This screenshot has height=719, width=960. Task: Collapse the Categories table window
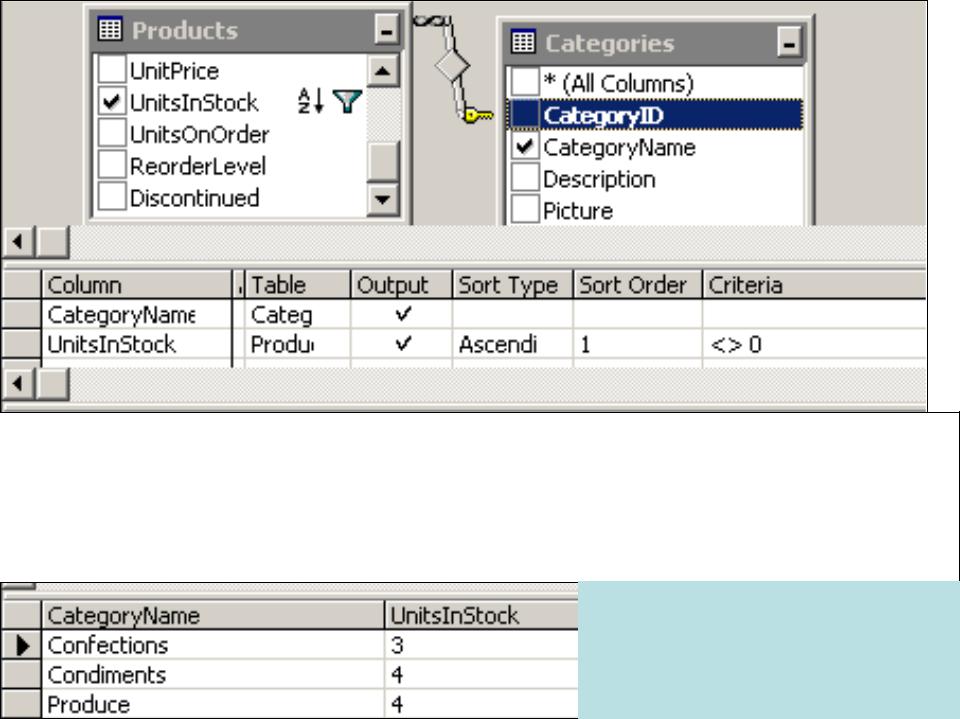point(789,43)
